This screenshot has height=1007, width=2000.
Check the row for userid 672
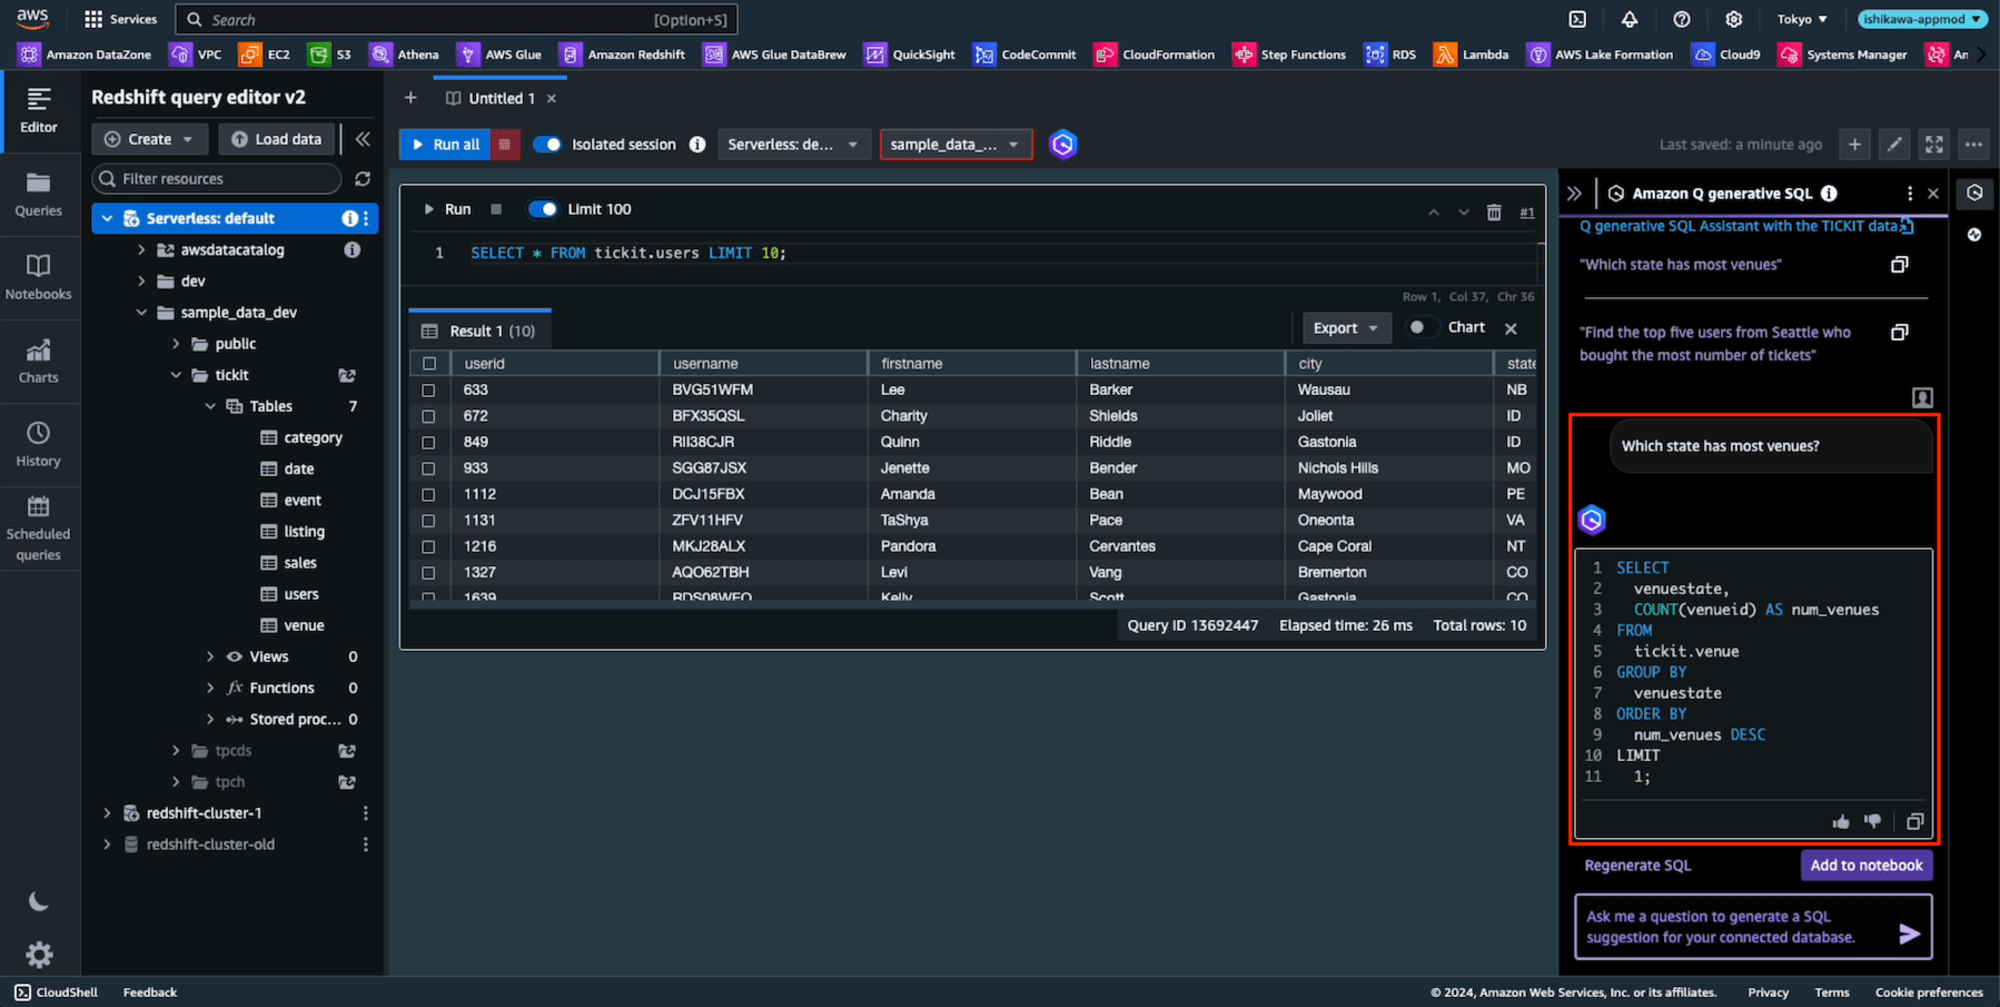click(429, 416)
